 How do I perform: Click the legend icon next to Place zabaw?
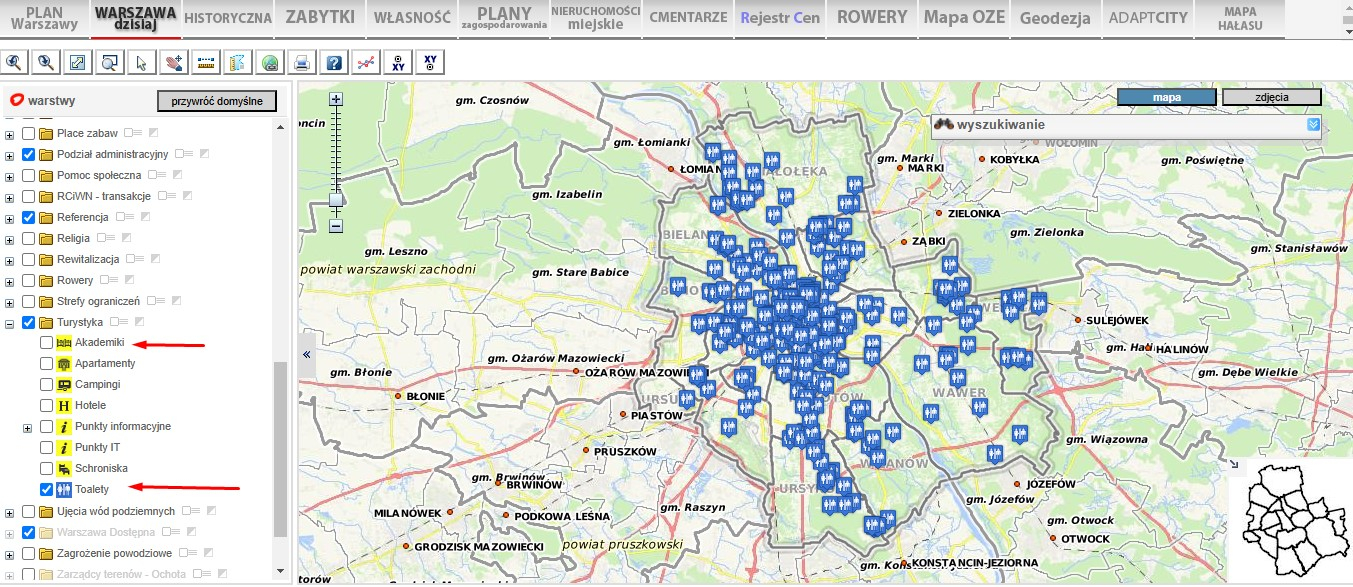131,133
